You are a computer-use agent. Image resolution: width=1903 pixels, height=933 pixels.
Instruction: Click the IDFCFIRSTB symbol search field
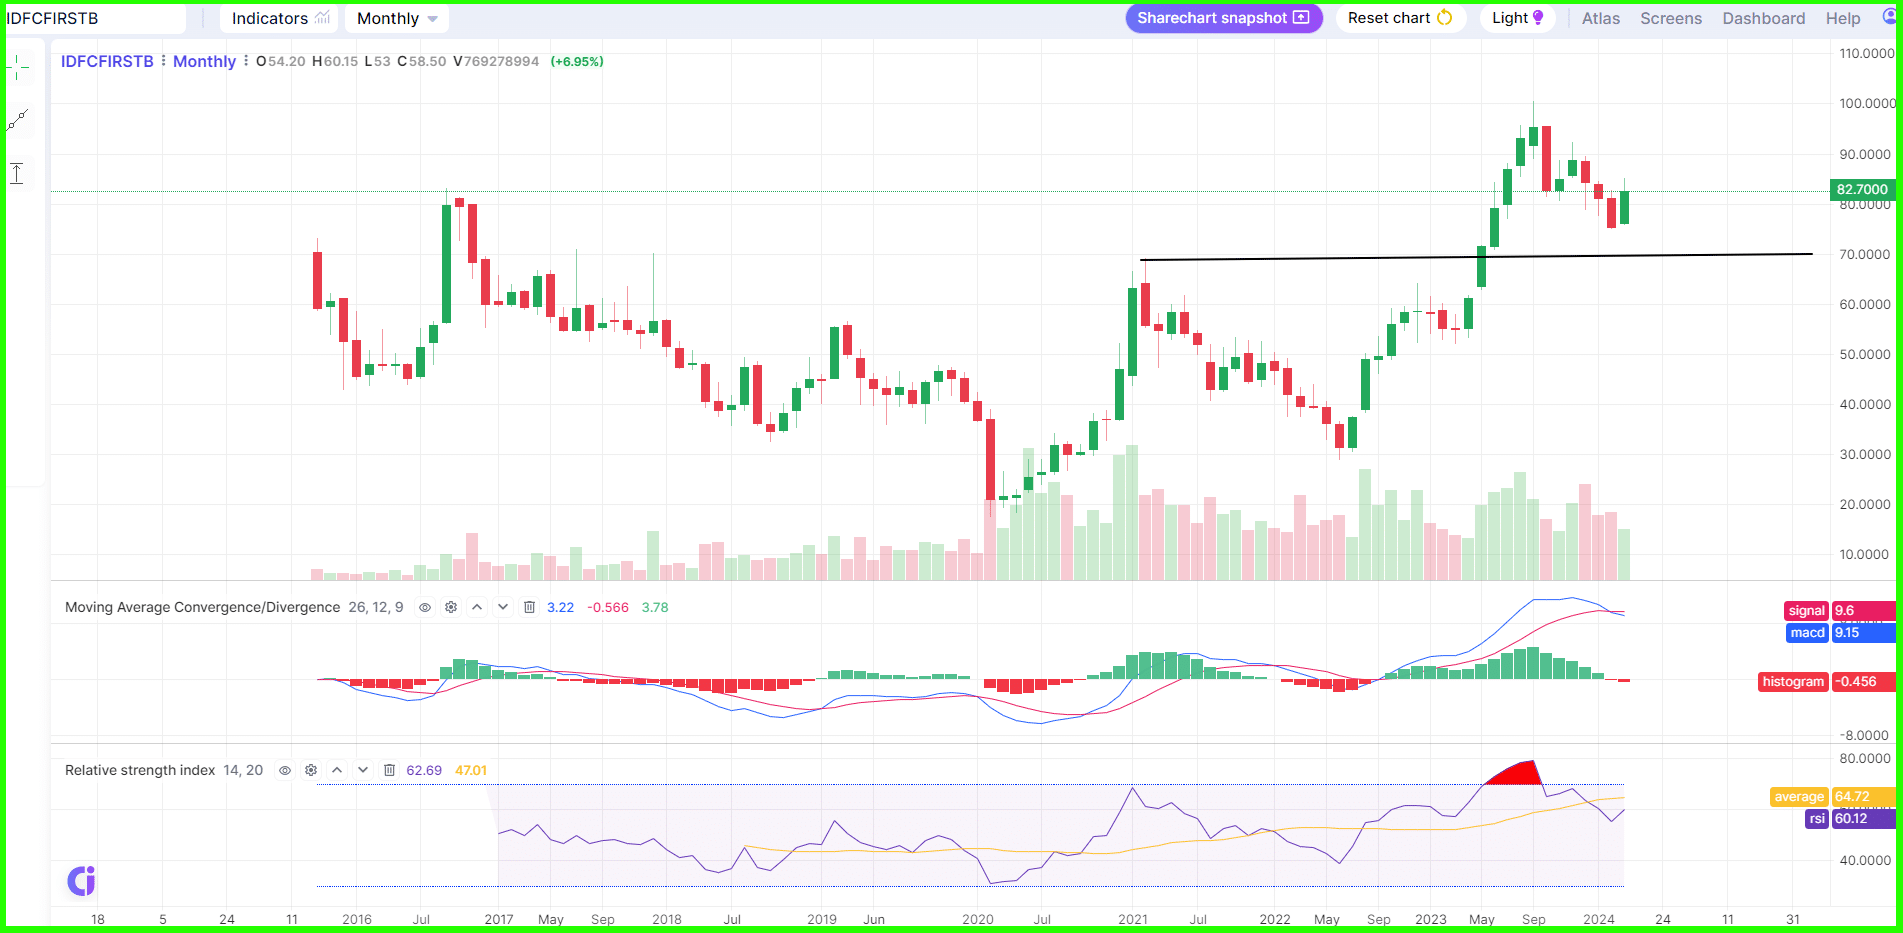[x=95, y=18]
